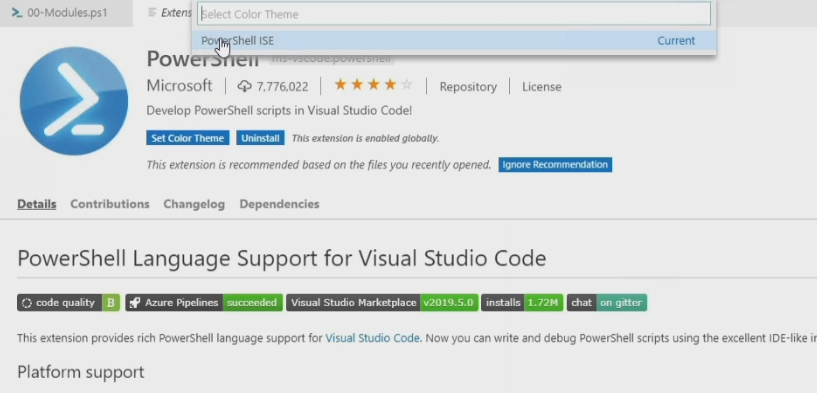This screenshot has width=817, height=393.
Task: Click the Ignore Recommendation button
Action: [555, 165]
